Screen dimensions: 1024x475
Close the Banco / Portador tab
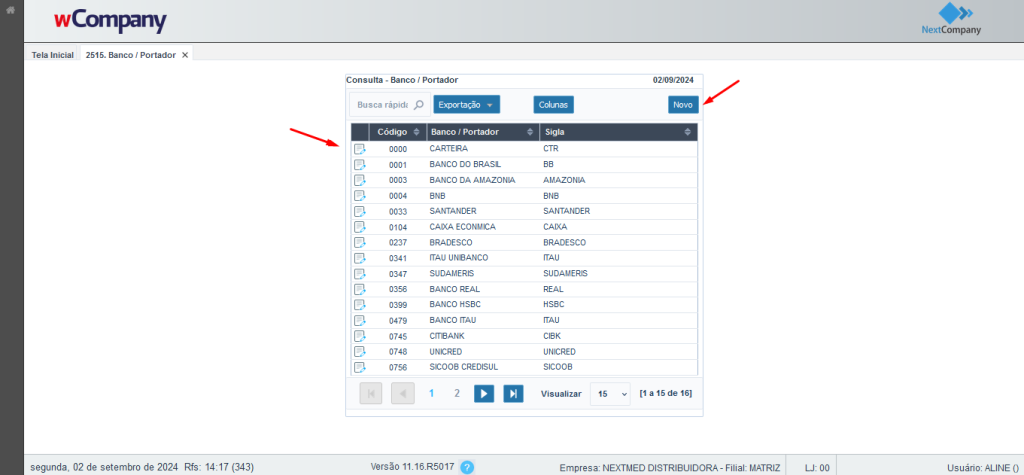tap(185, 55)
